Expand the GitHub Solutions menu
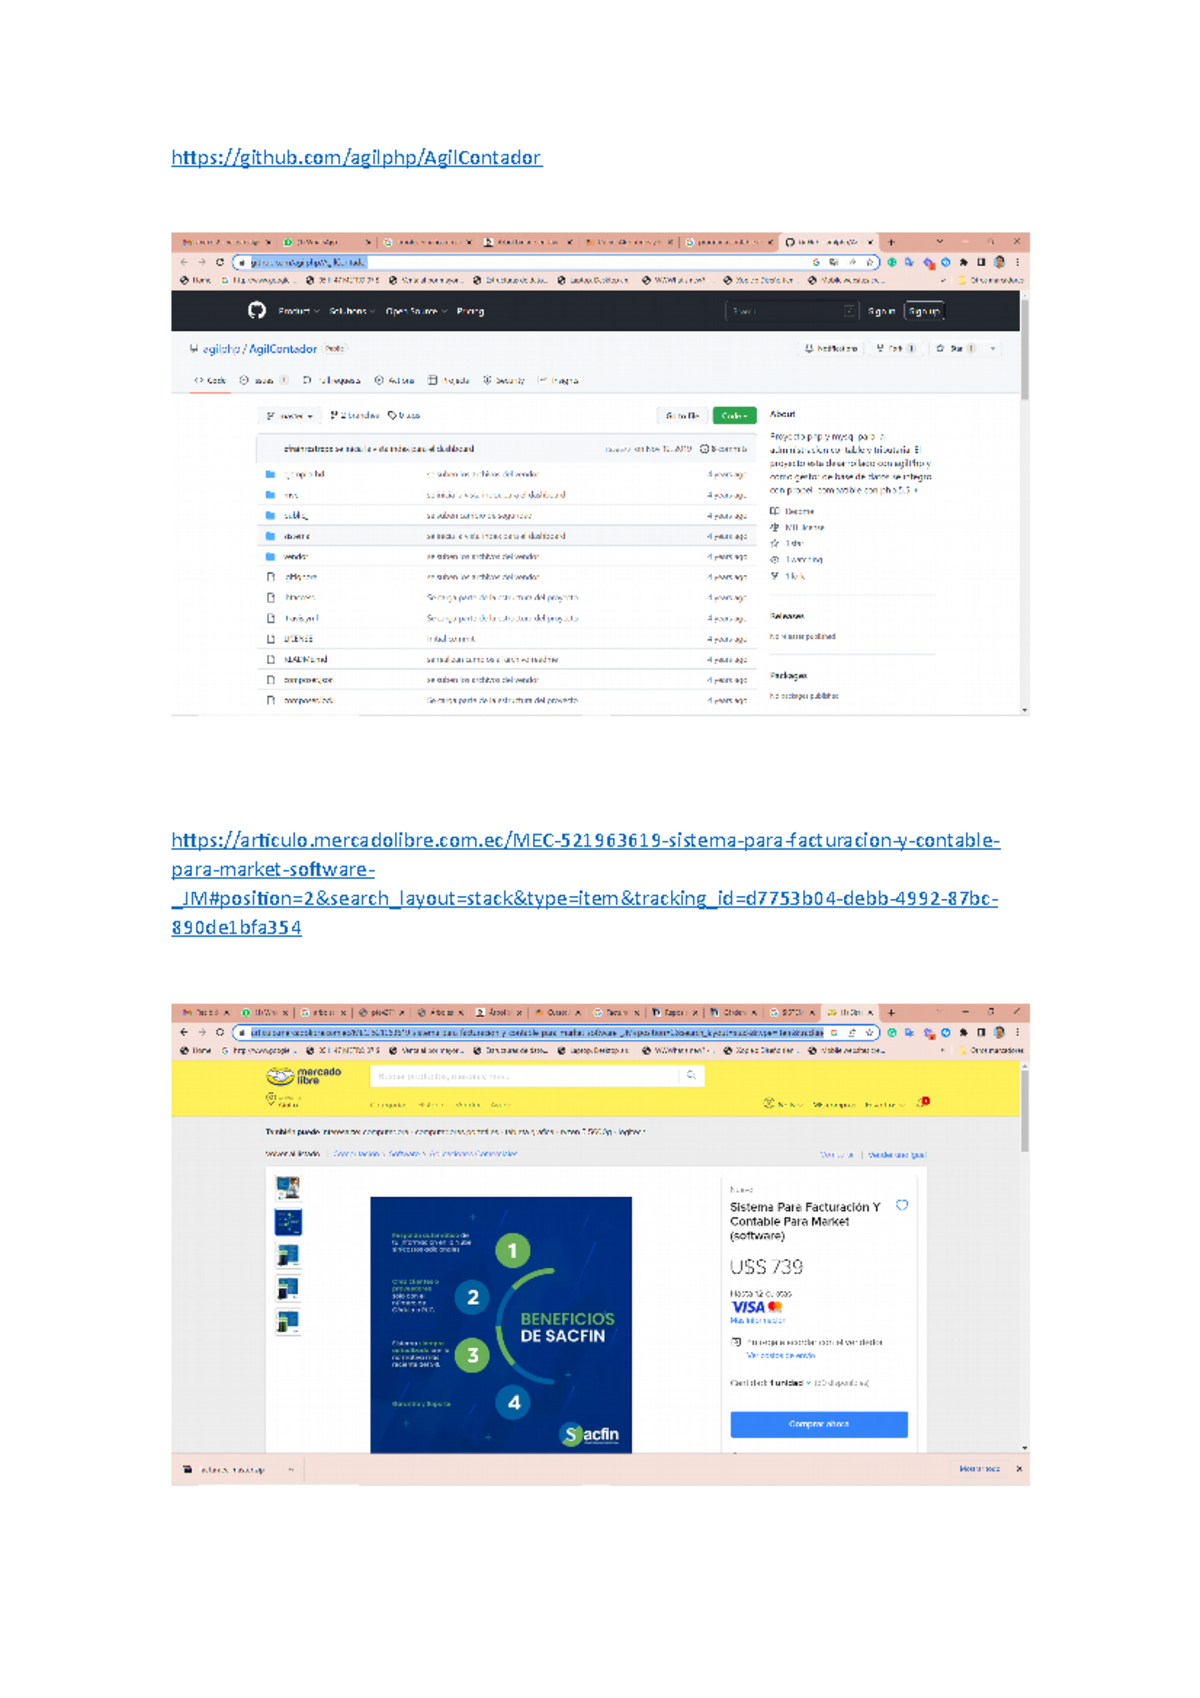 352,311
